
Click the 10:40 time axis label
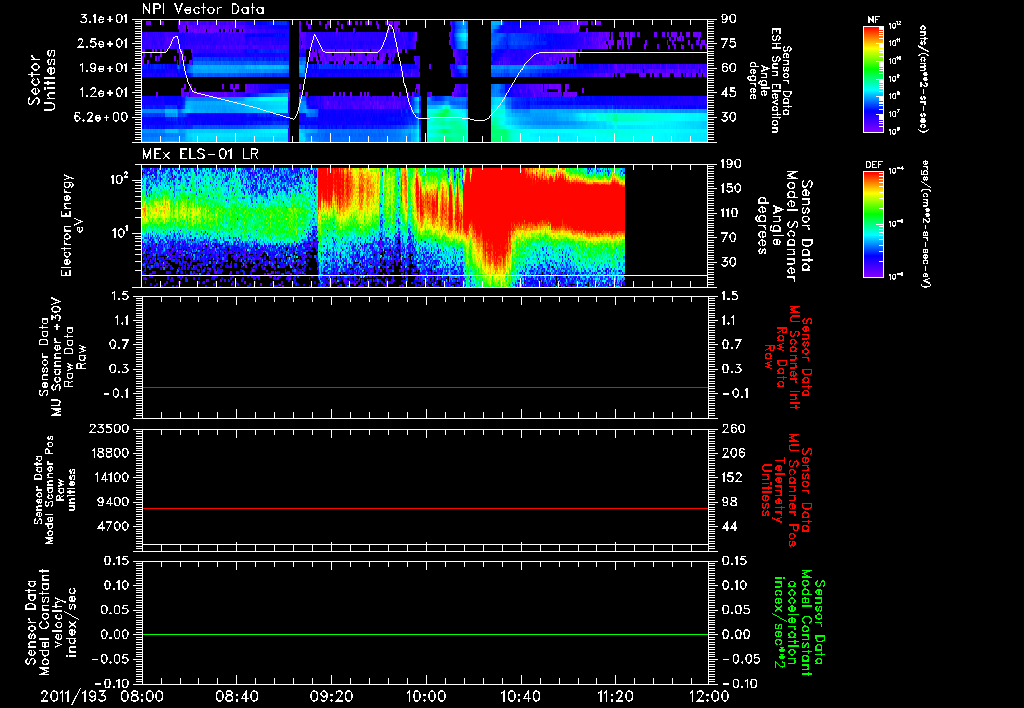[519, 696]
